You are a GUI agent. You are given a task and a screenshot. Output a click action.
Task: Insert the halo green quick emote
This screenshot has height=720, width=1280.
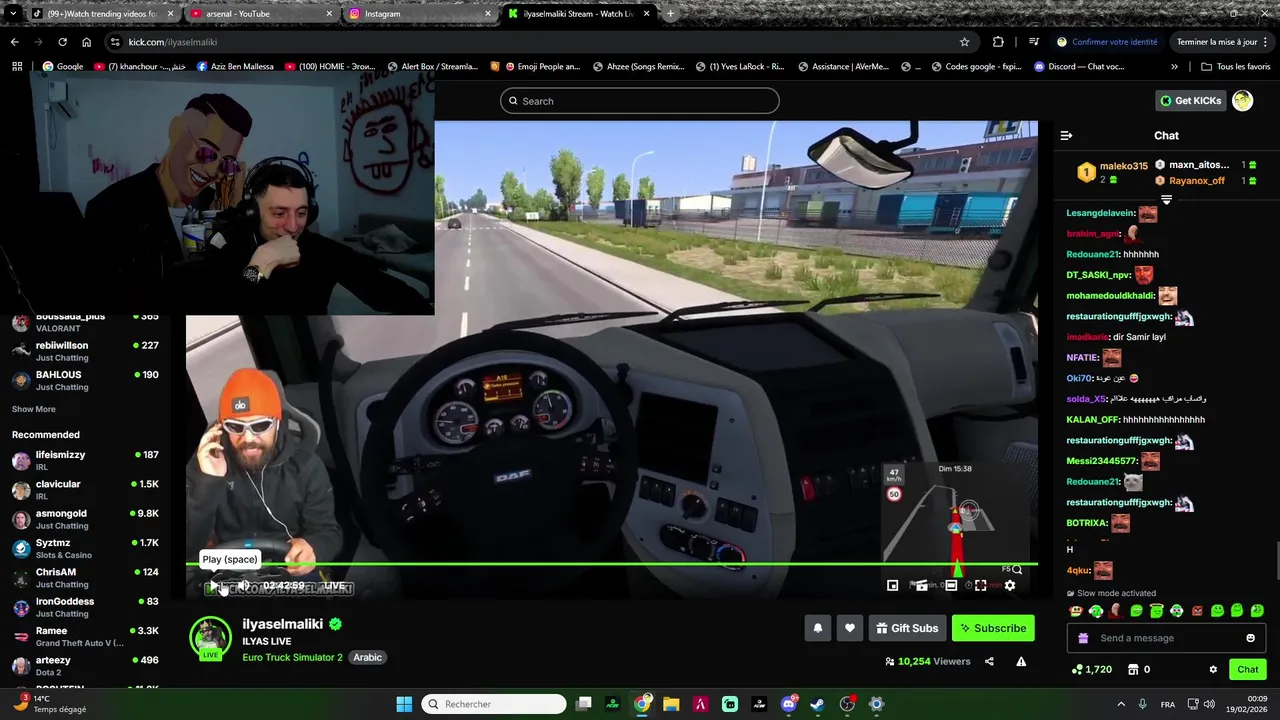point(1156,610)
